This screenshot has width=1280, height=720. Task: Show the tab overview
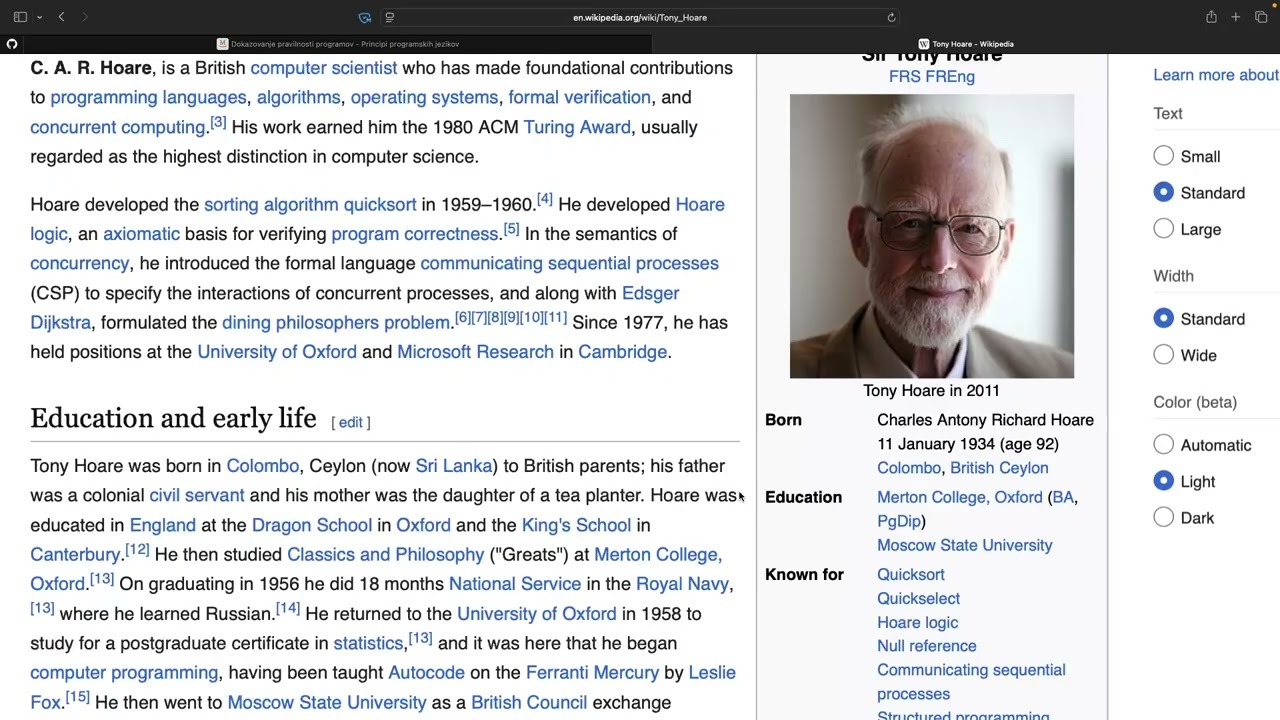click(1261, 17)
